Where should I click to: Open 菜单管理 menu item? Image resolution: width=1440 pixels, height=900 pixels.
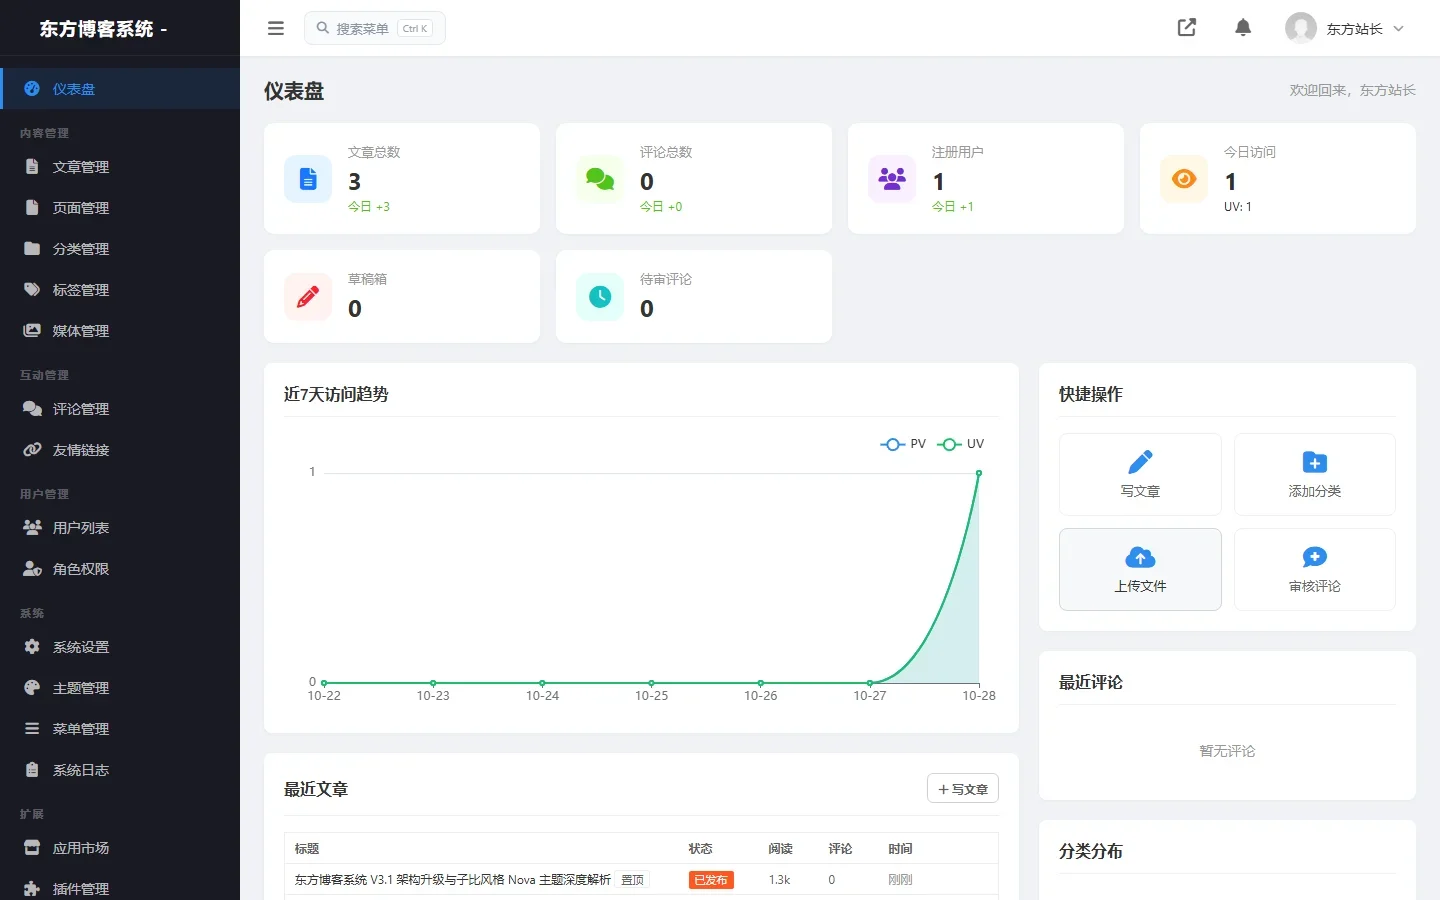(x=120, y=729)
